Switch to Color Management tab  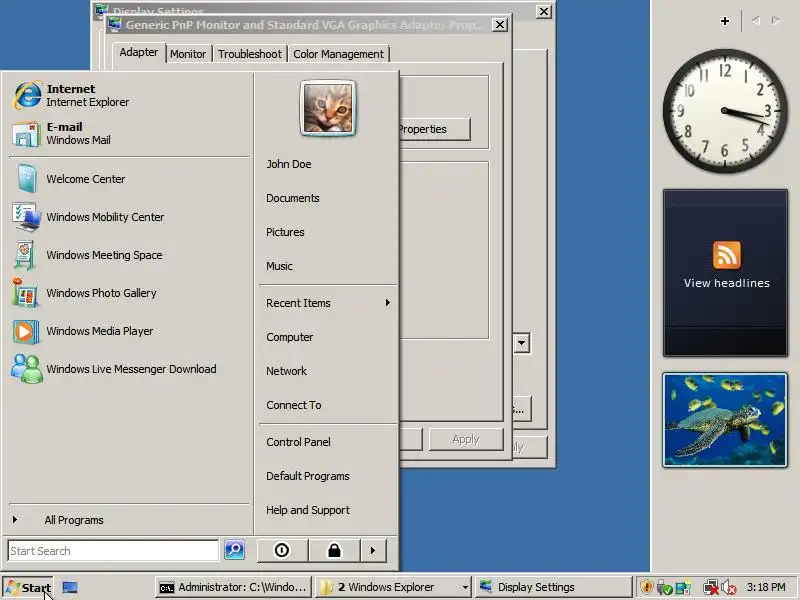(x=338, y=54)
